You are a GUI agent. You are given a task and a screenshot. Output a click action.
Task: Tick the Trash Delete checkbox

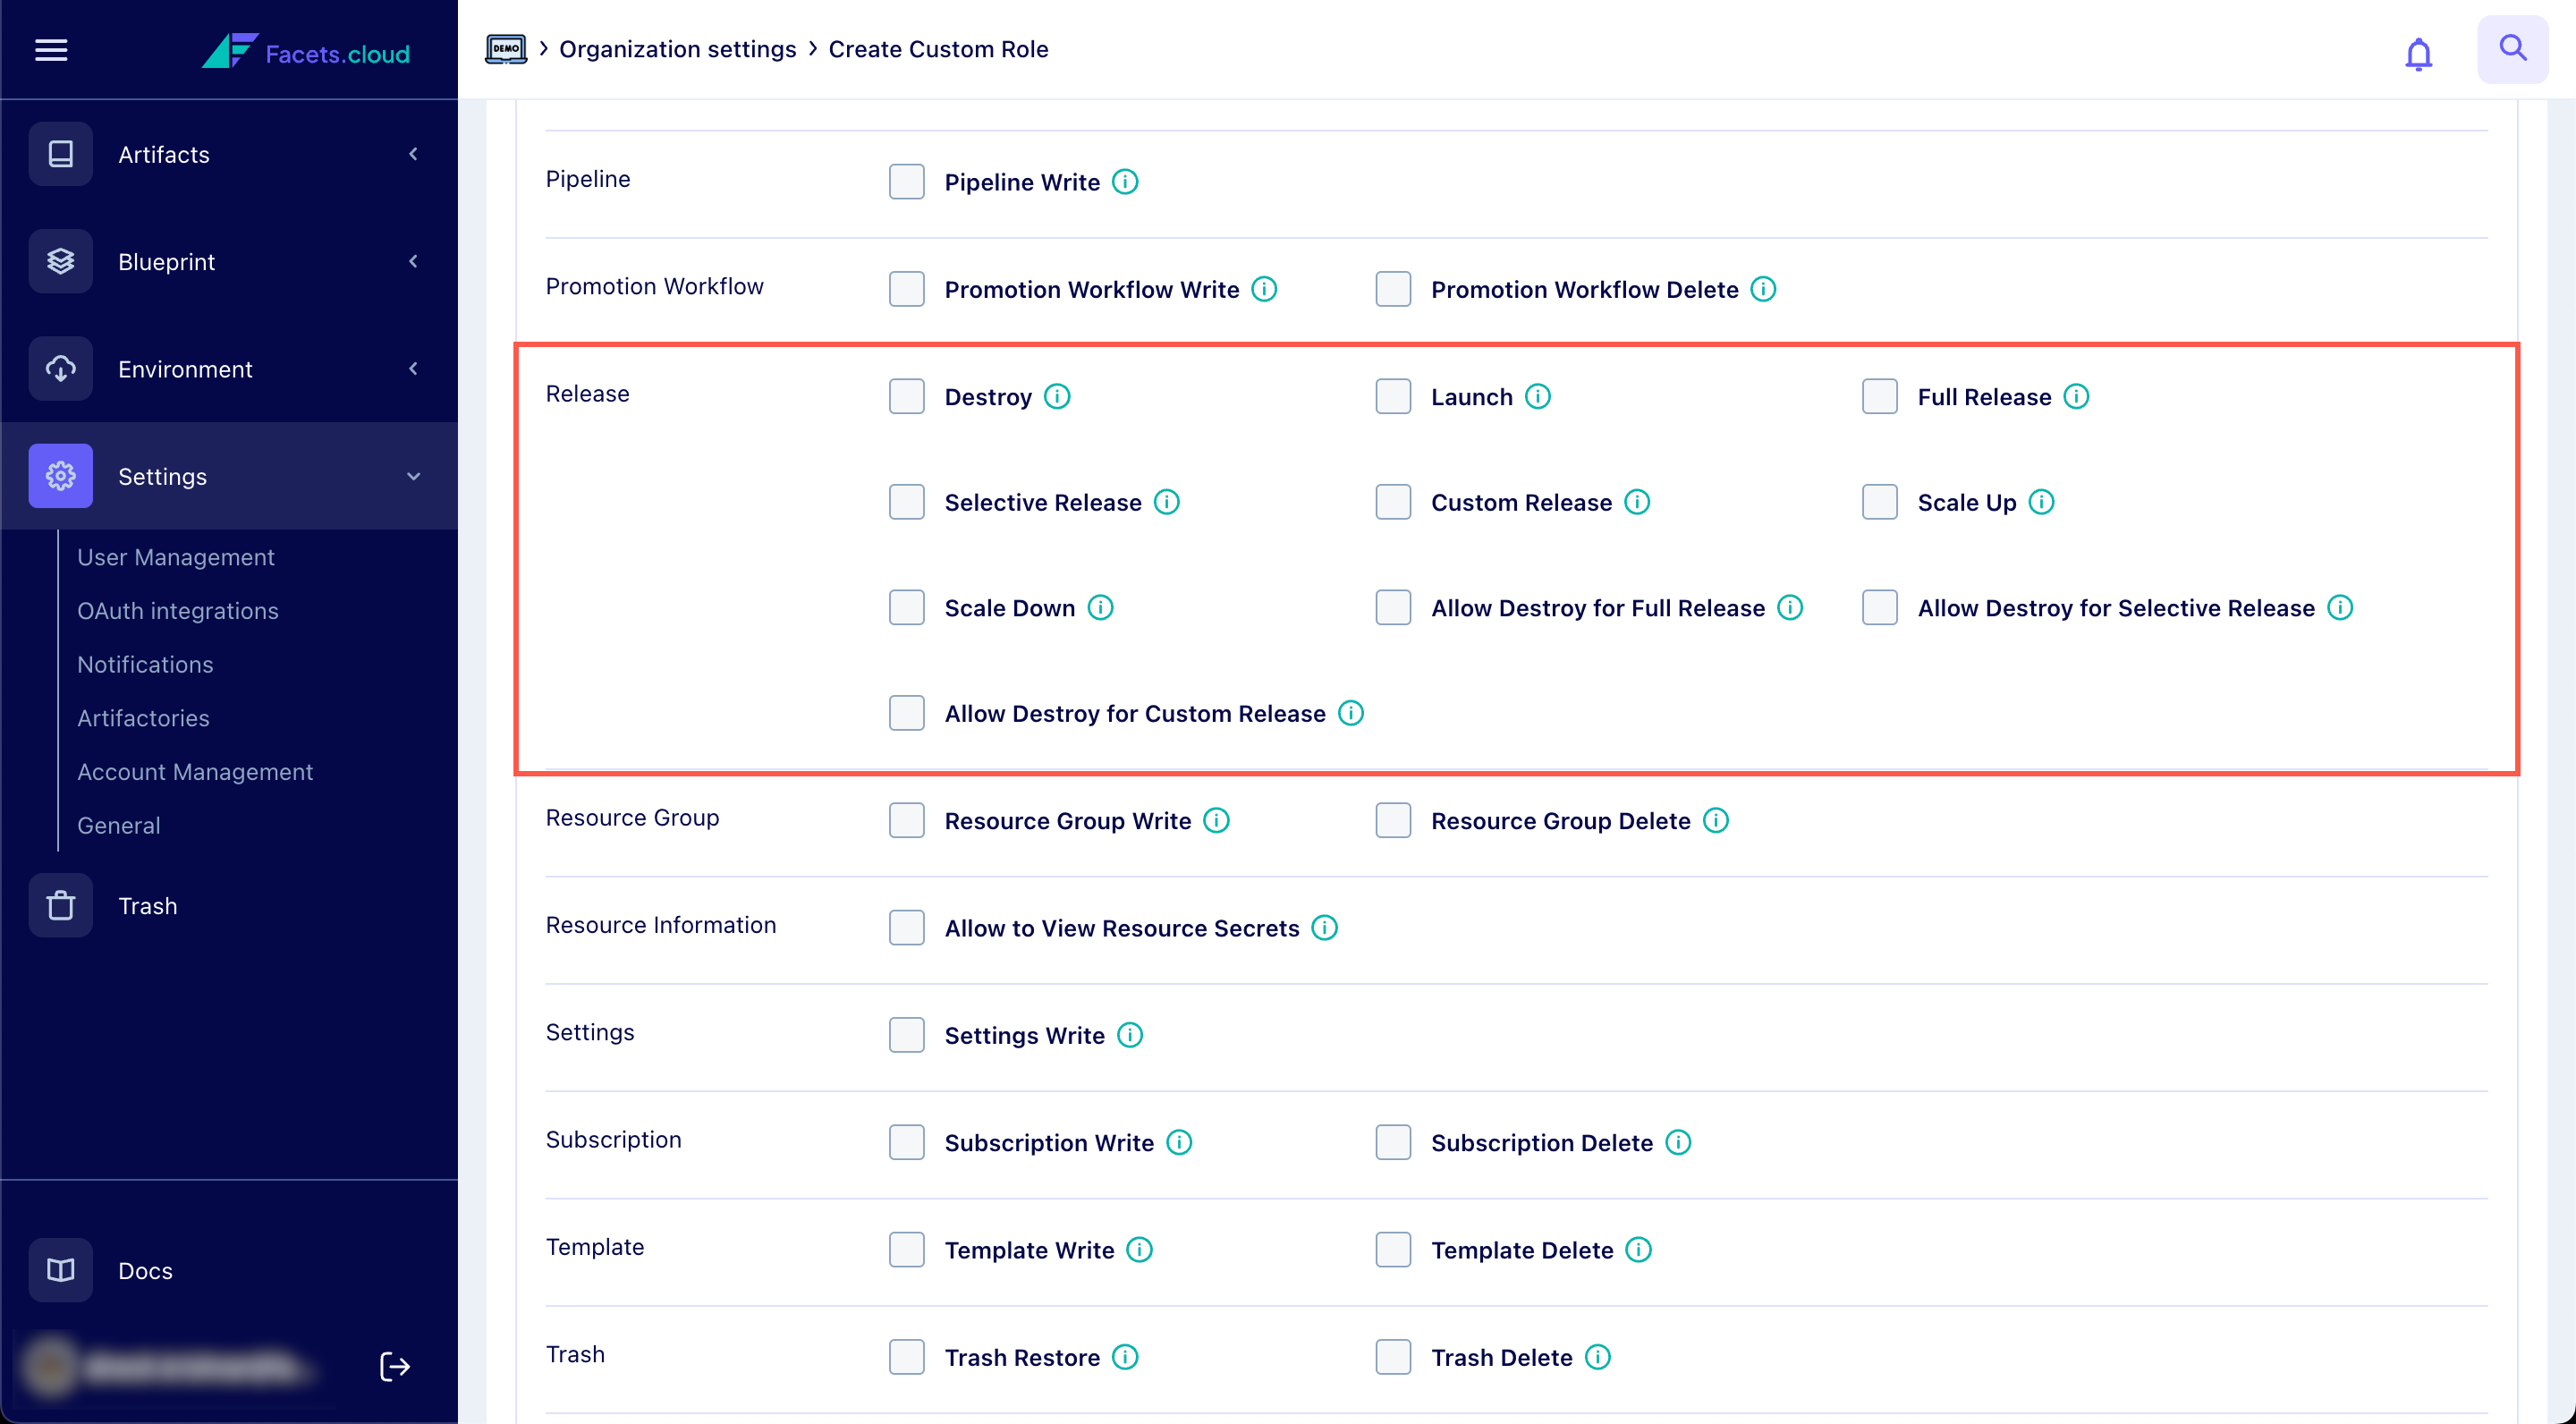tap(1392, 1357)
